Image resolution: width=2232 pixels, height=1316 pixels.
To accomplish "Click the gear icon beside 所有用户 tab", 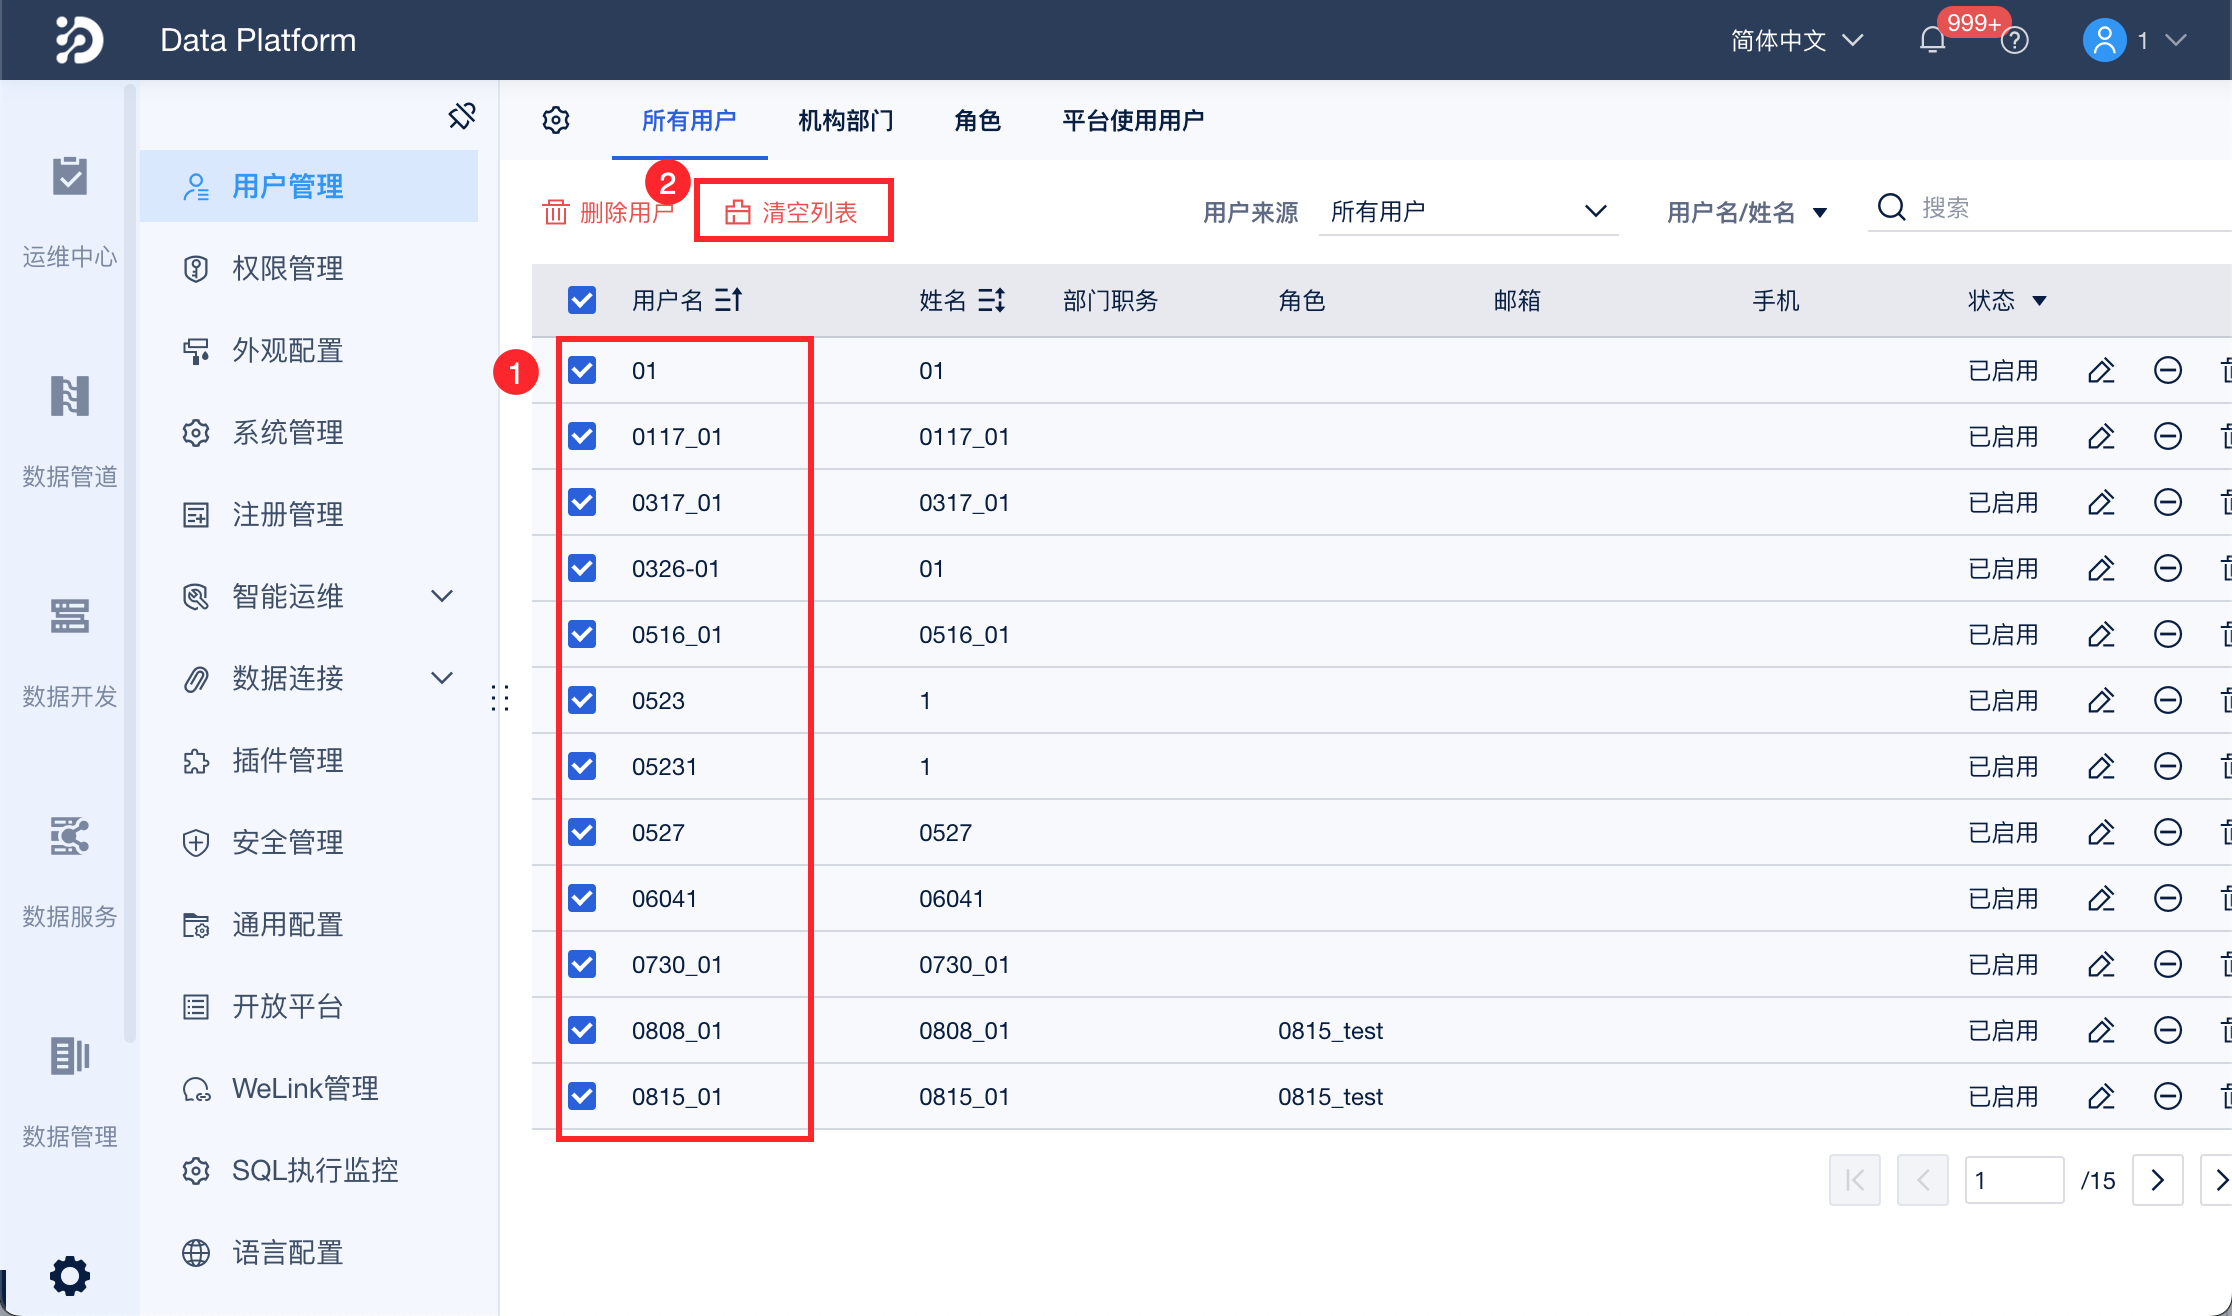I will pos(556,121).
